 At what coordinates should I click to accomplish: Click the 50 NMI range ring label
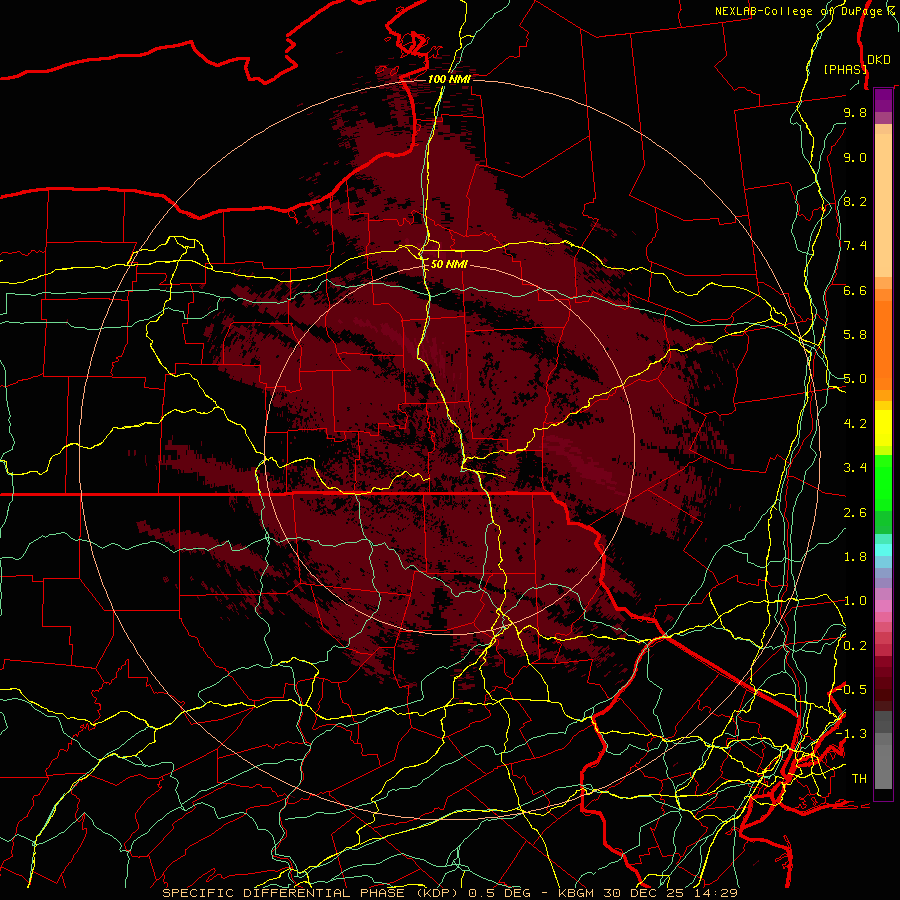pos(449,264)
